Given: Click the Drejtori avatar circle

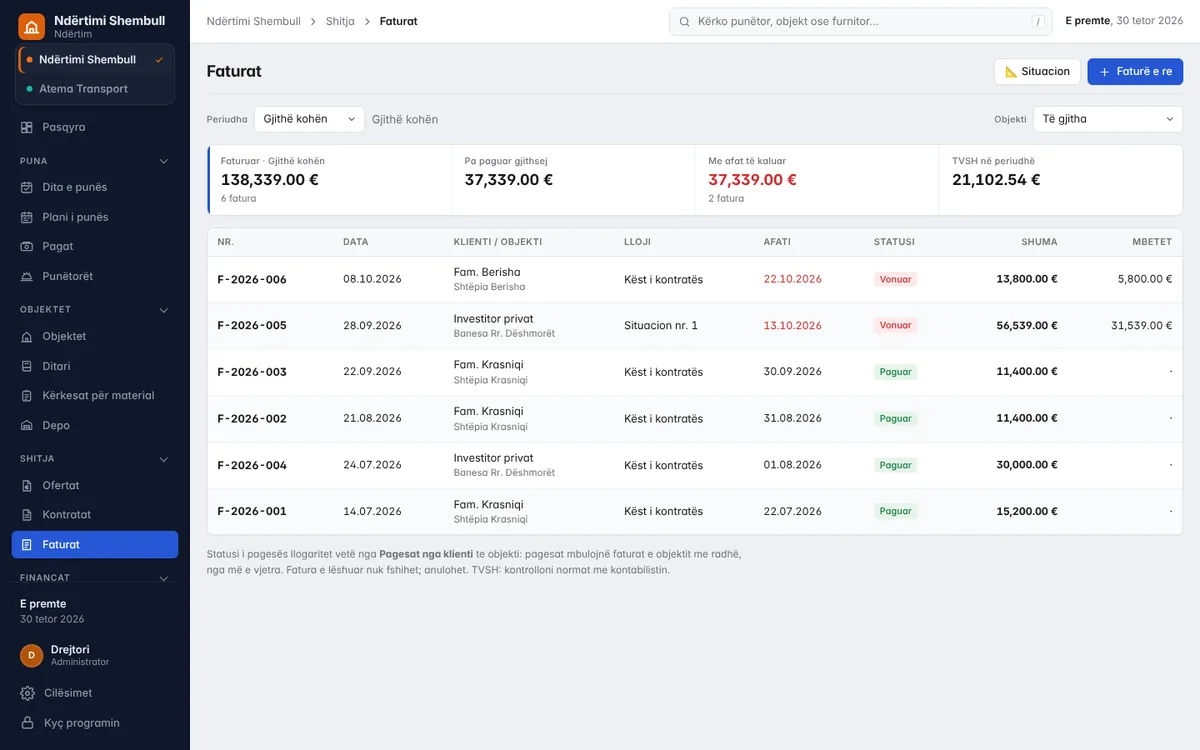Looking at the screenshot, I should tap(32, 655).
